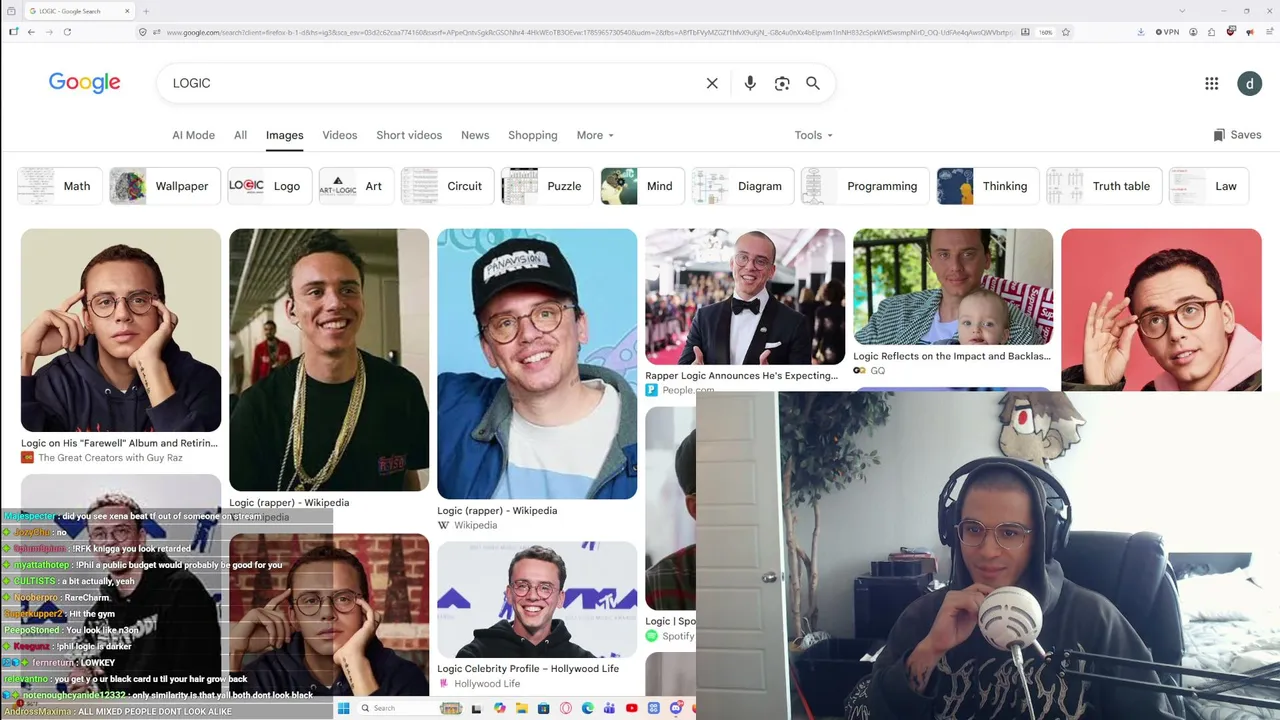Image resolution: width=1280 pixels, height=720 pixels.
Task: Filter images by the Law chip
Action: pyautogui.click(x=1209, y=186)
